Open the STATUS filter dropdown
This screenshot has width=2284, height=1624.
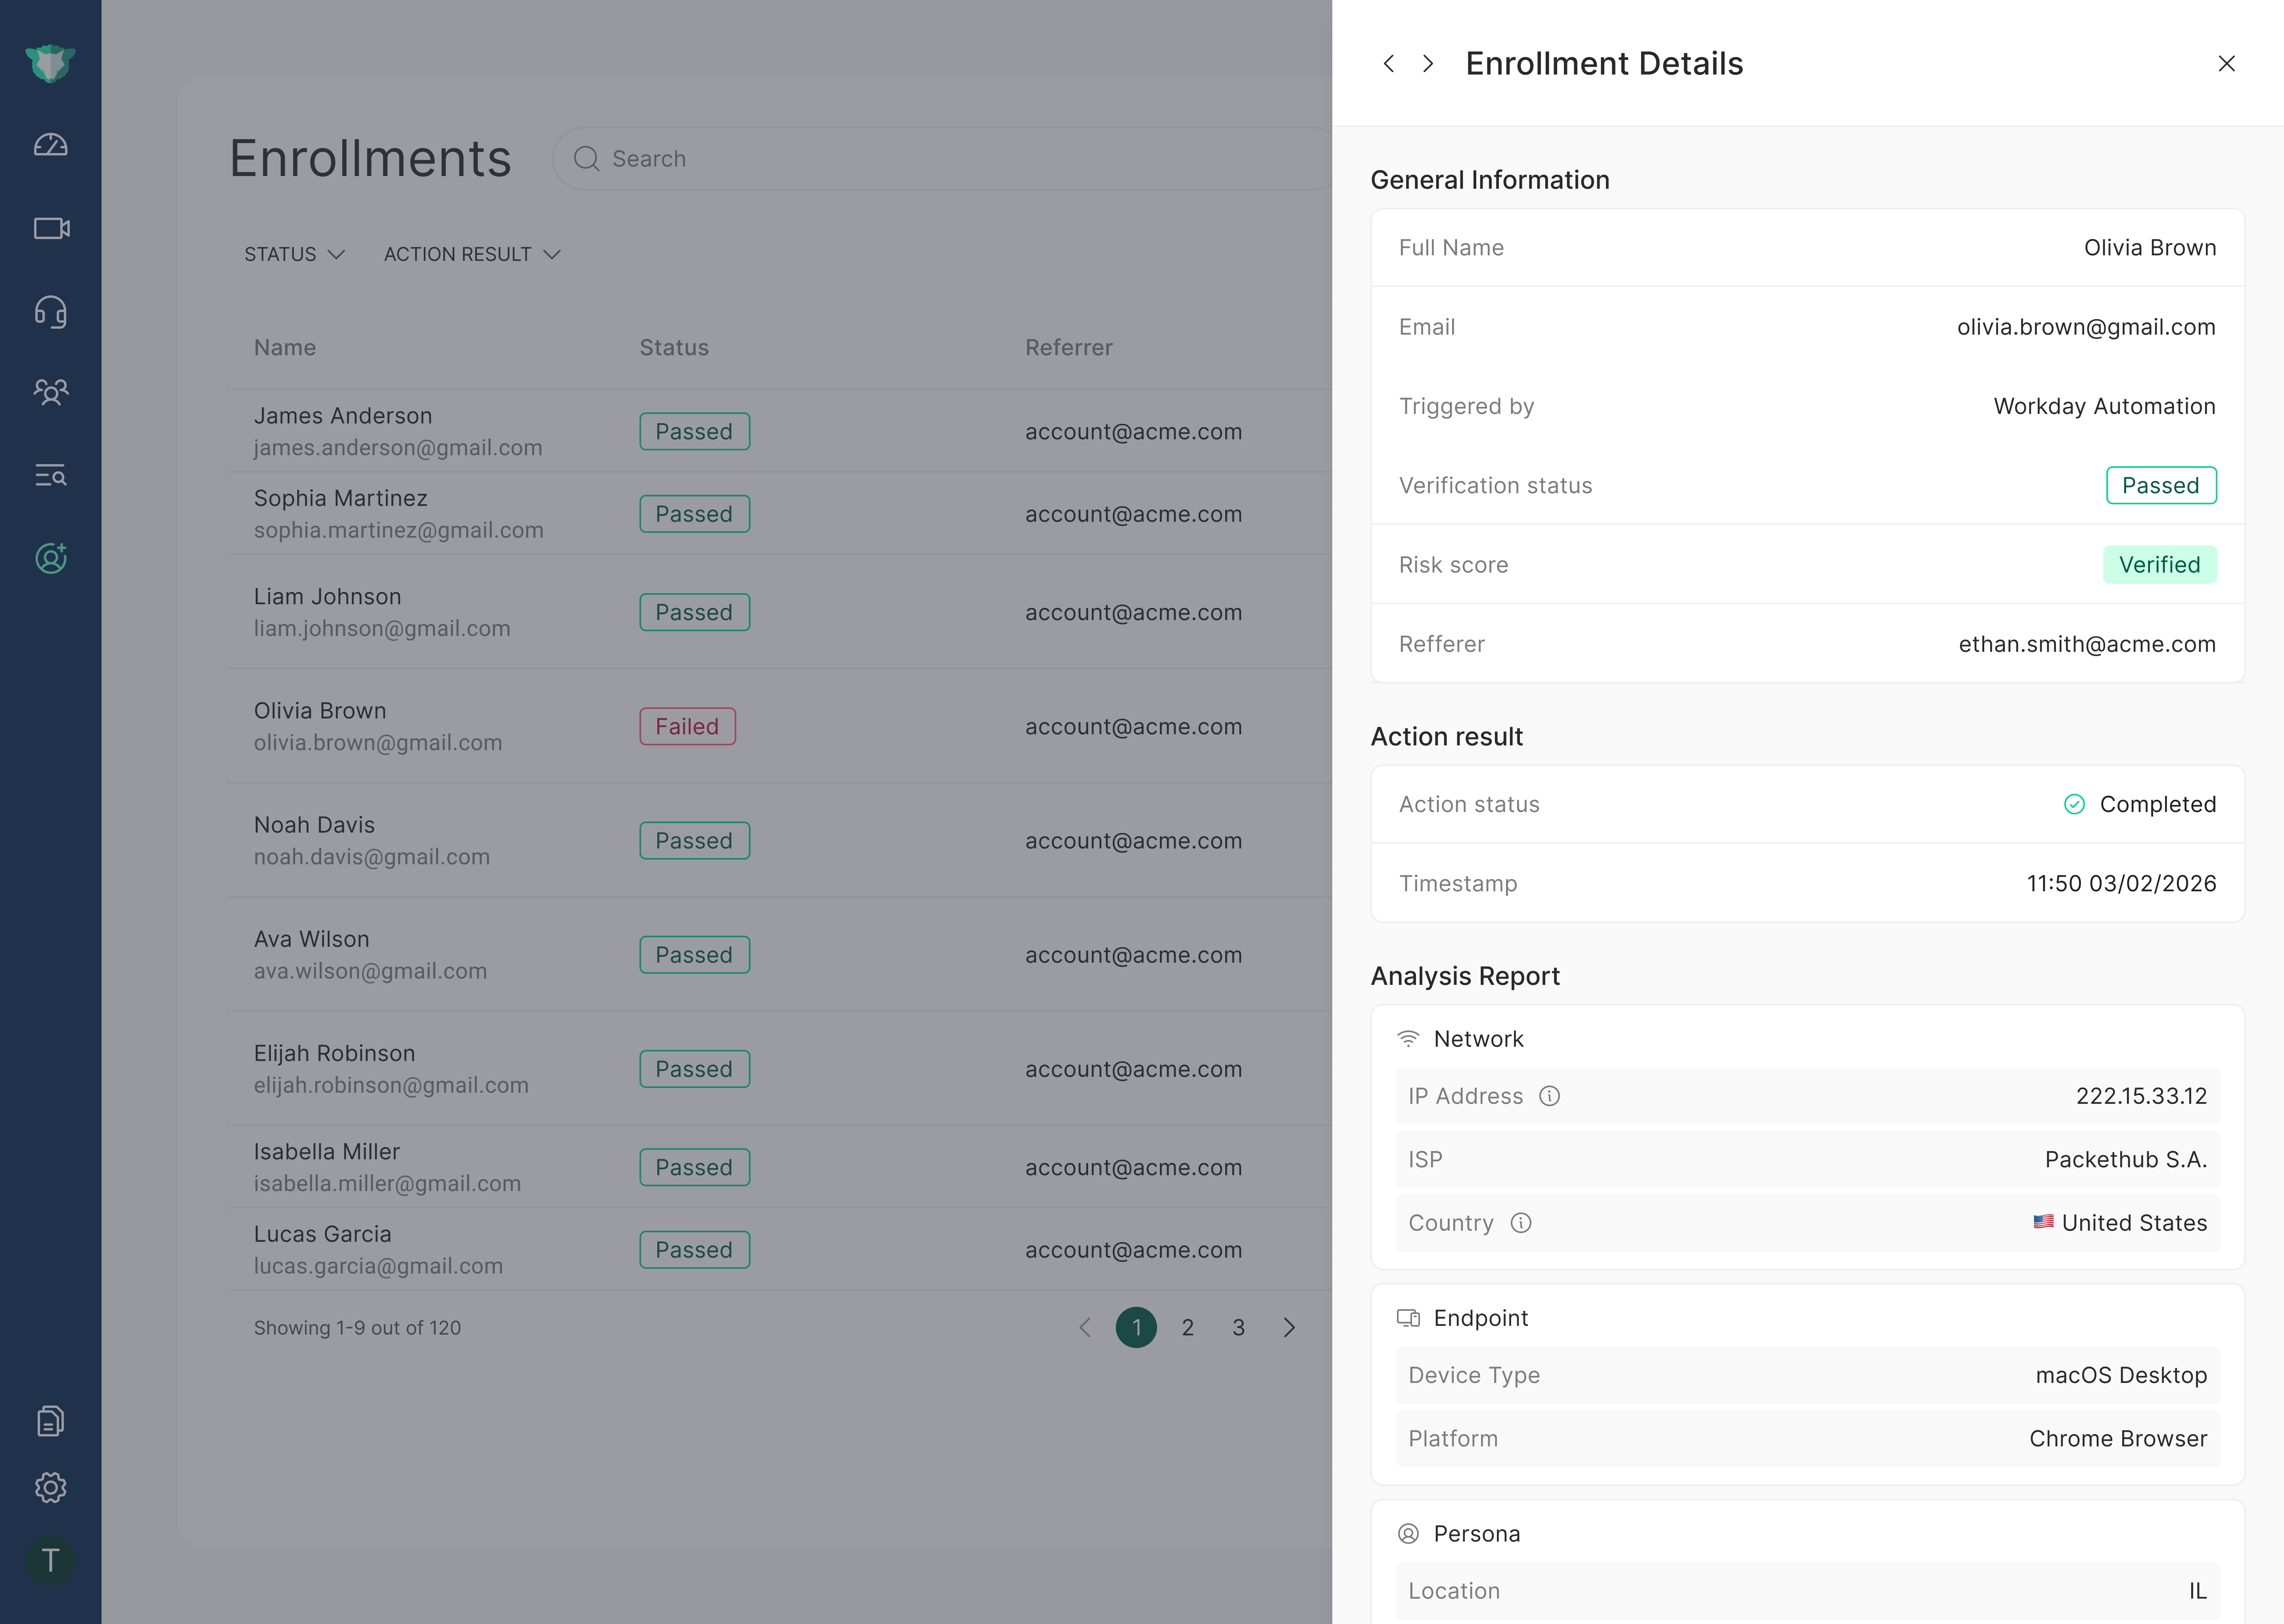pyautogui.click(x=295, y=254)
